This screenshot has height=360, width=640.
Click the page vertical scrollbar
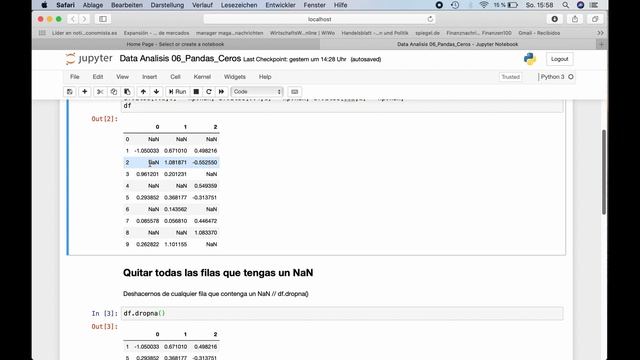click(604, 172)
